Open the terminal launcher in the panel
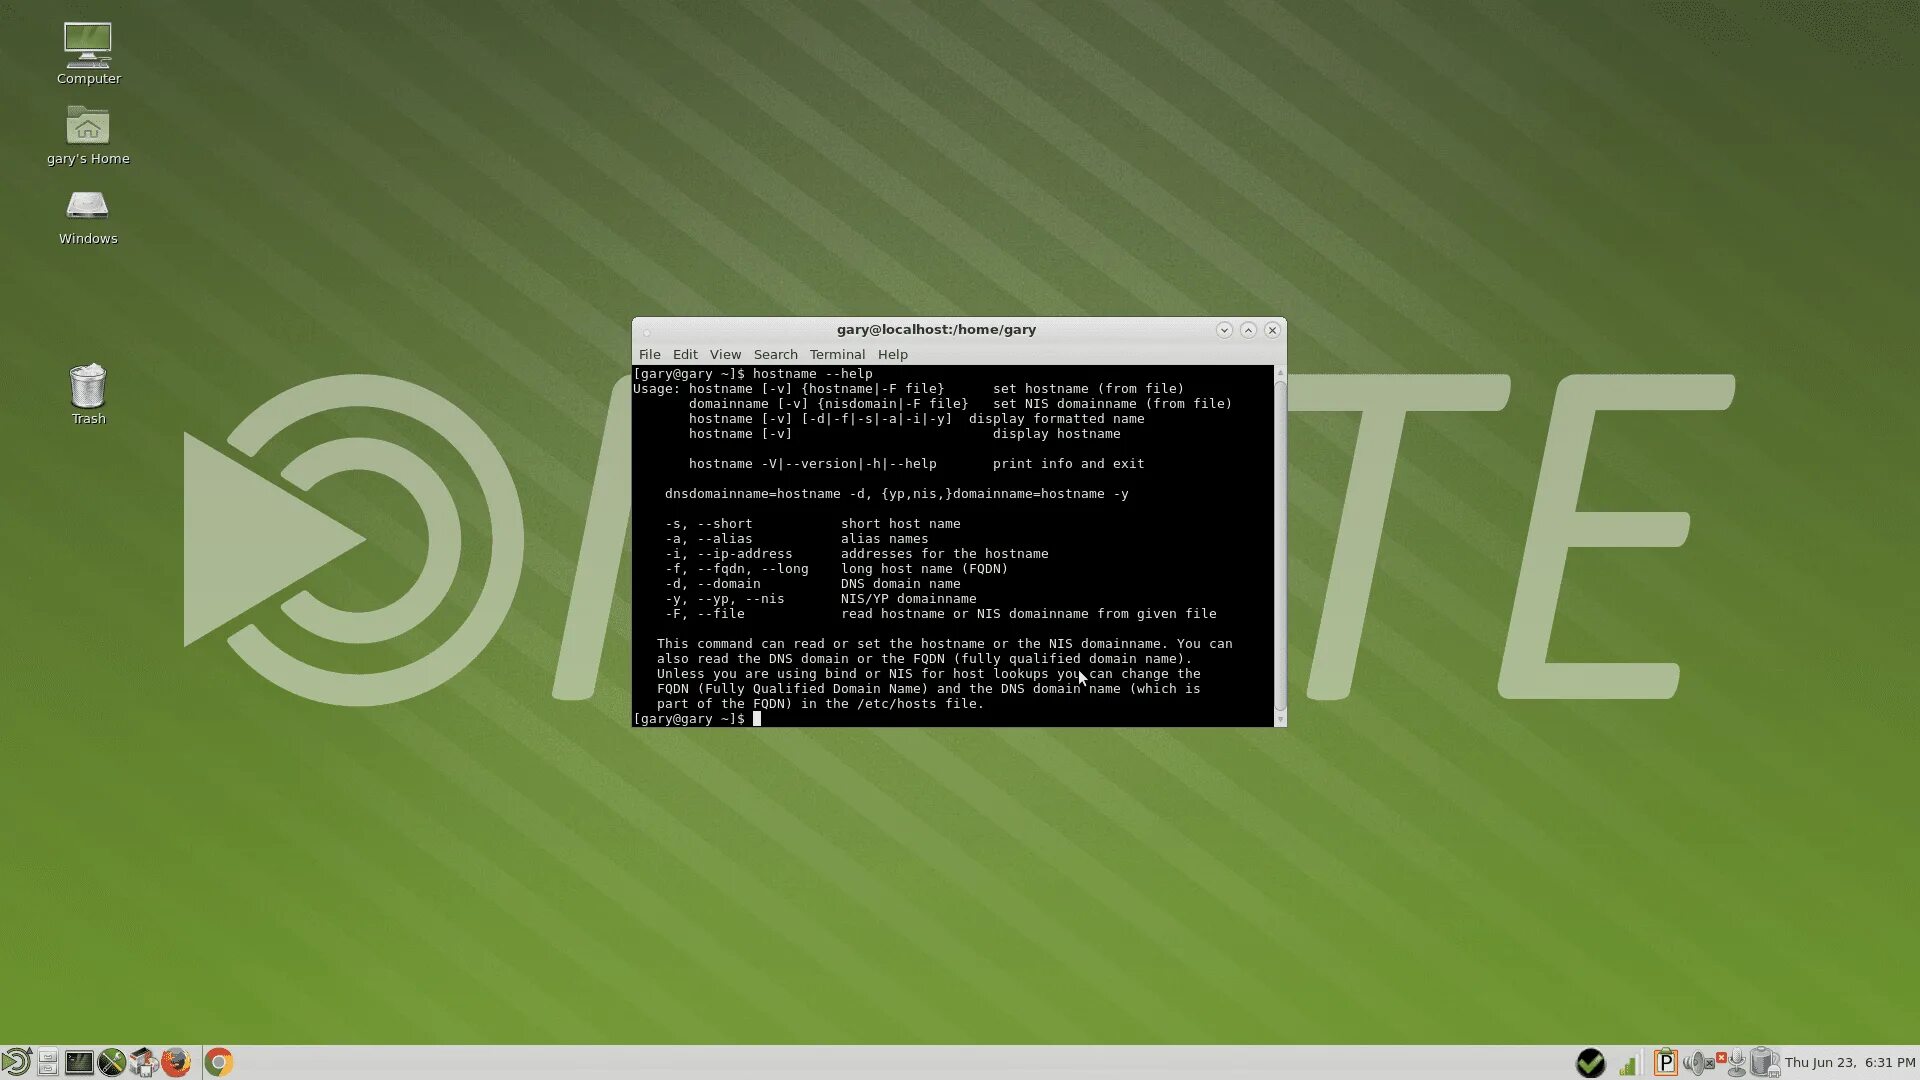The image size is (1920, 1080). pyautogui.click(x=79, y=1062)
